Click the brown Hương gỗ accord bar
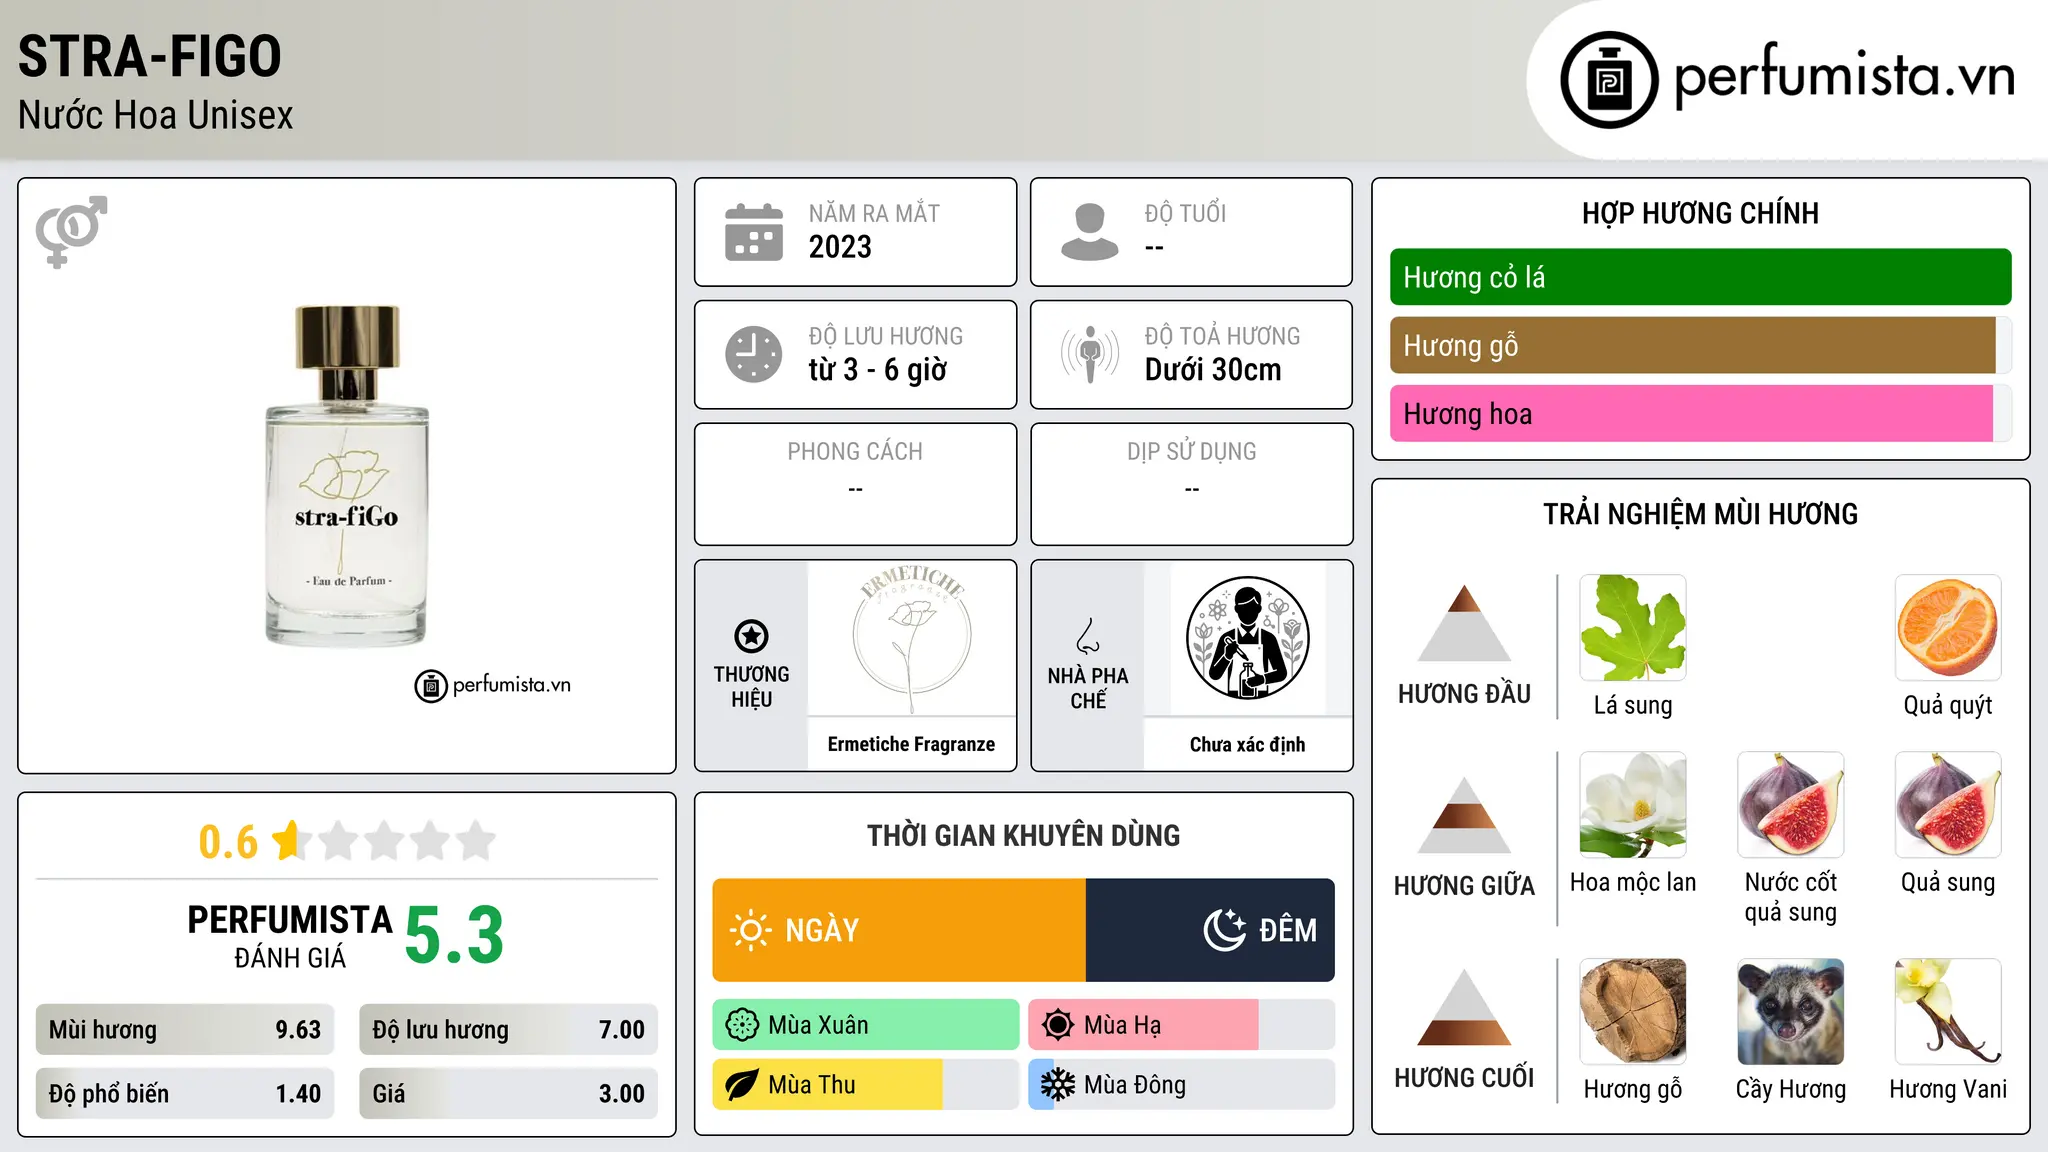 point(1693,345)
